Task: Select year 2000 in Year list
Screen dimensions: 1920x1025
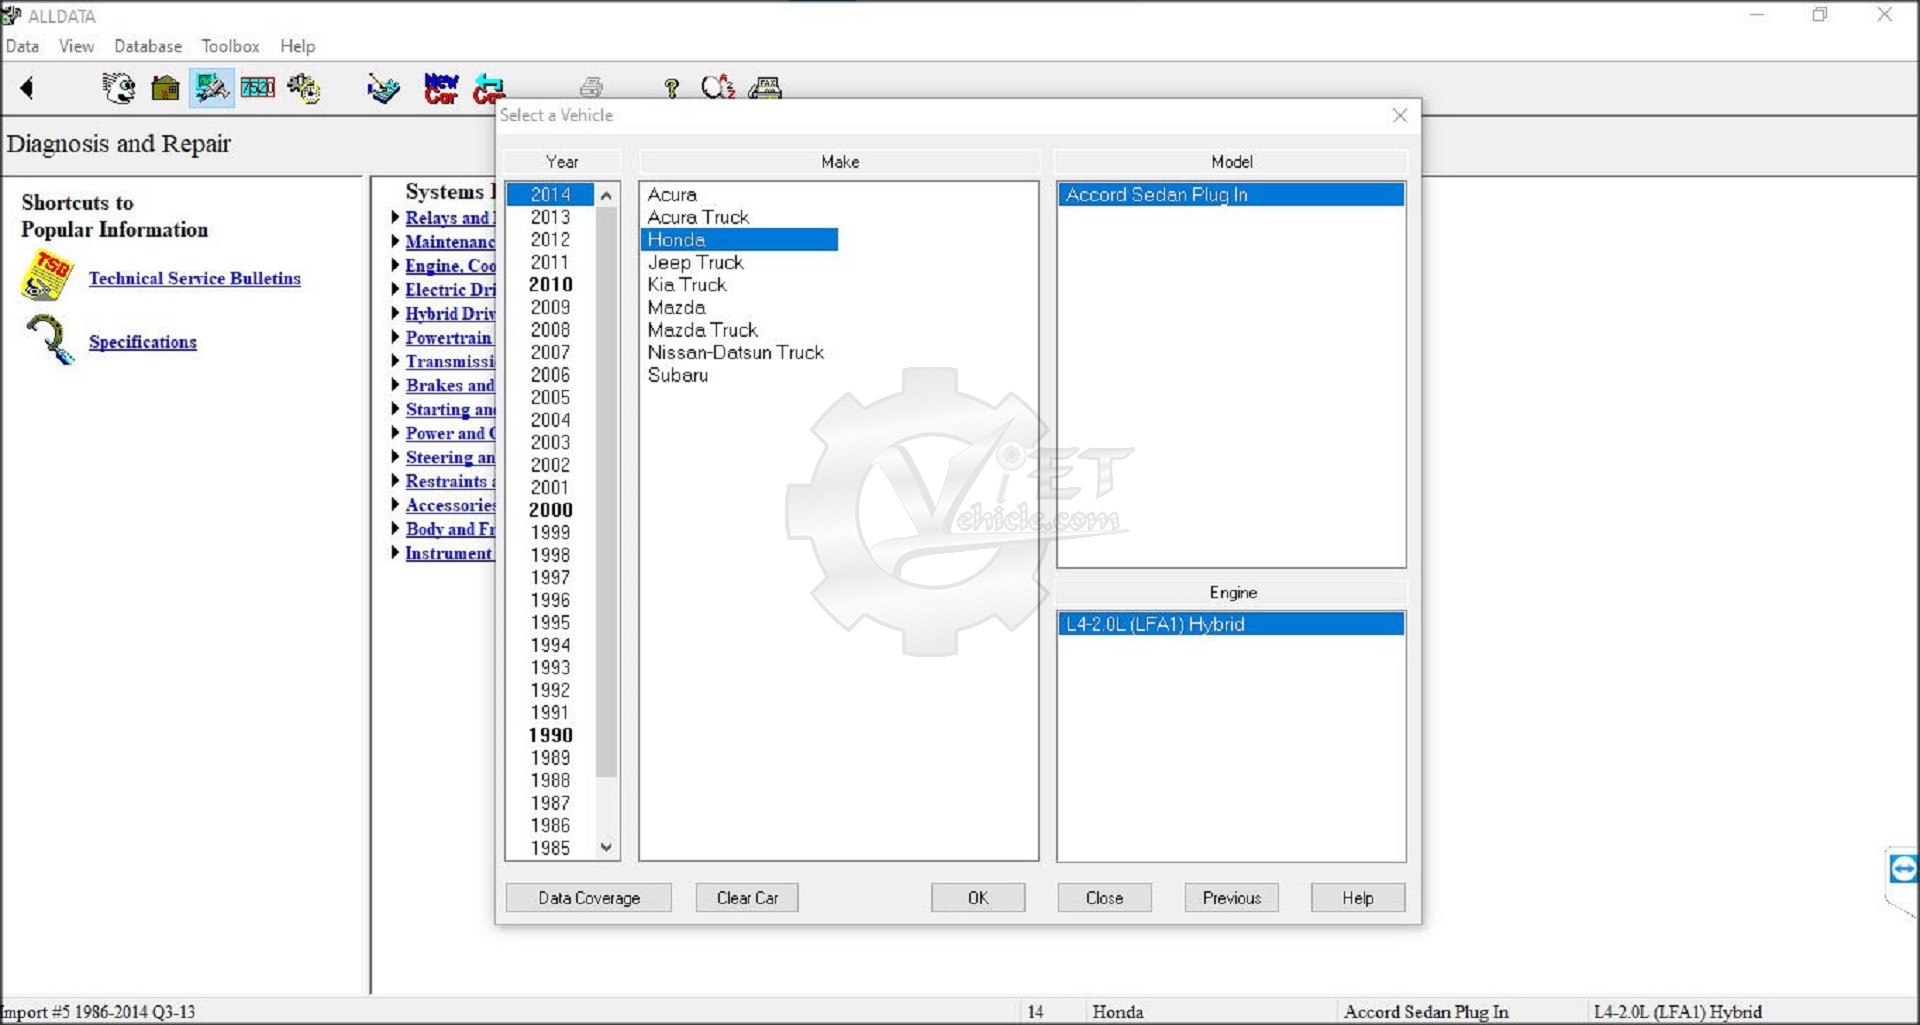Action: tap(550, 510)
